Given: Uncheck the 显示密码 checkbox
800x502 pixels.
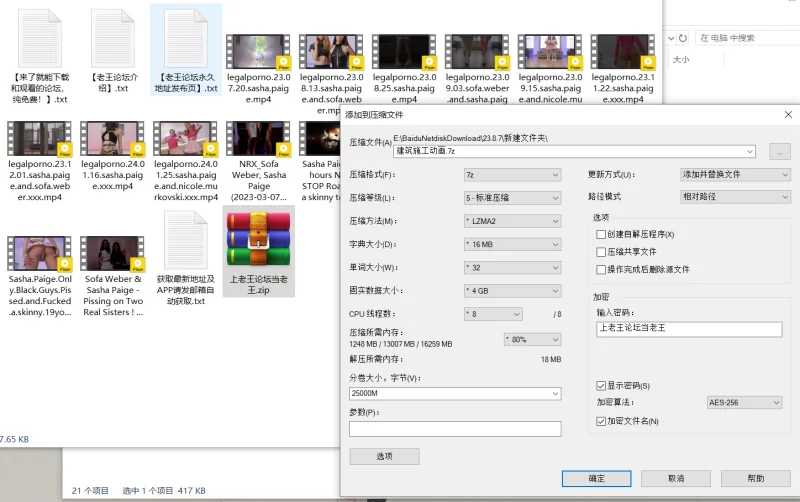Looking at the screenshot, I should click(x=601, y=386).
